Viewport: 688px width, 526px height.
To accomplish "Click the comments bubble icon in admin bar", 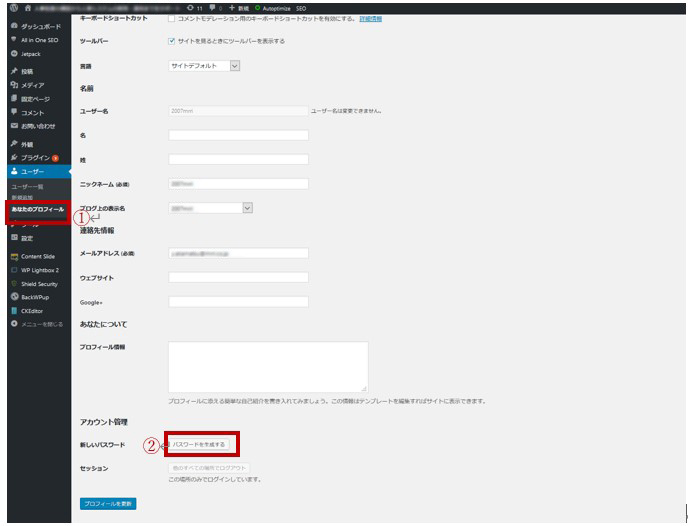I will pos(214,7).
